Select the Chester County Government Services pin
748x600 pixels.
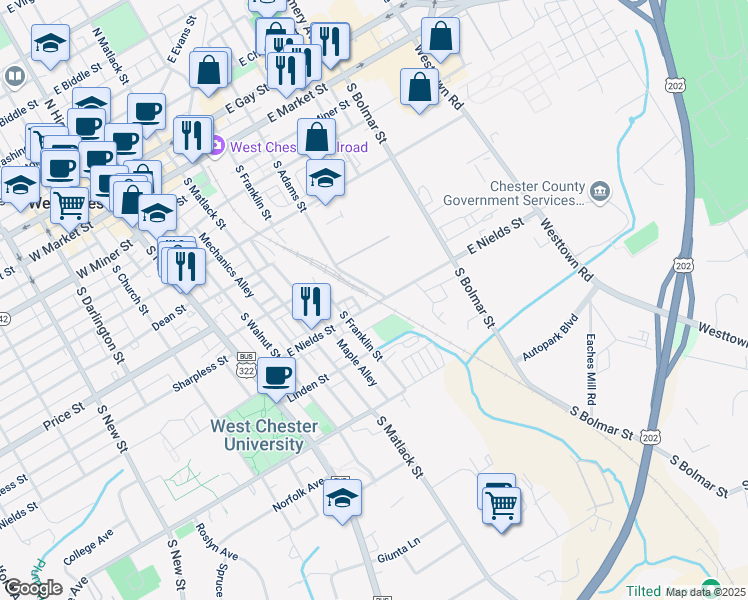(600, 192)
